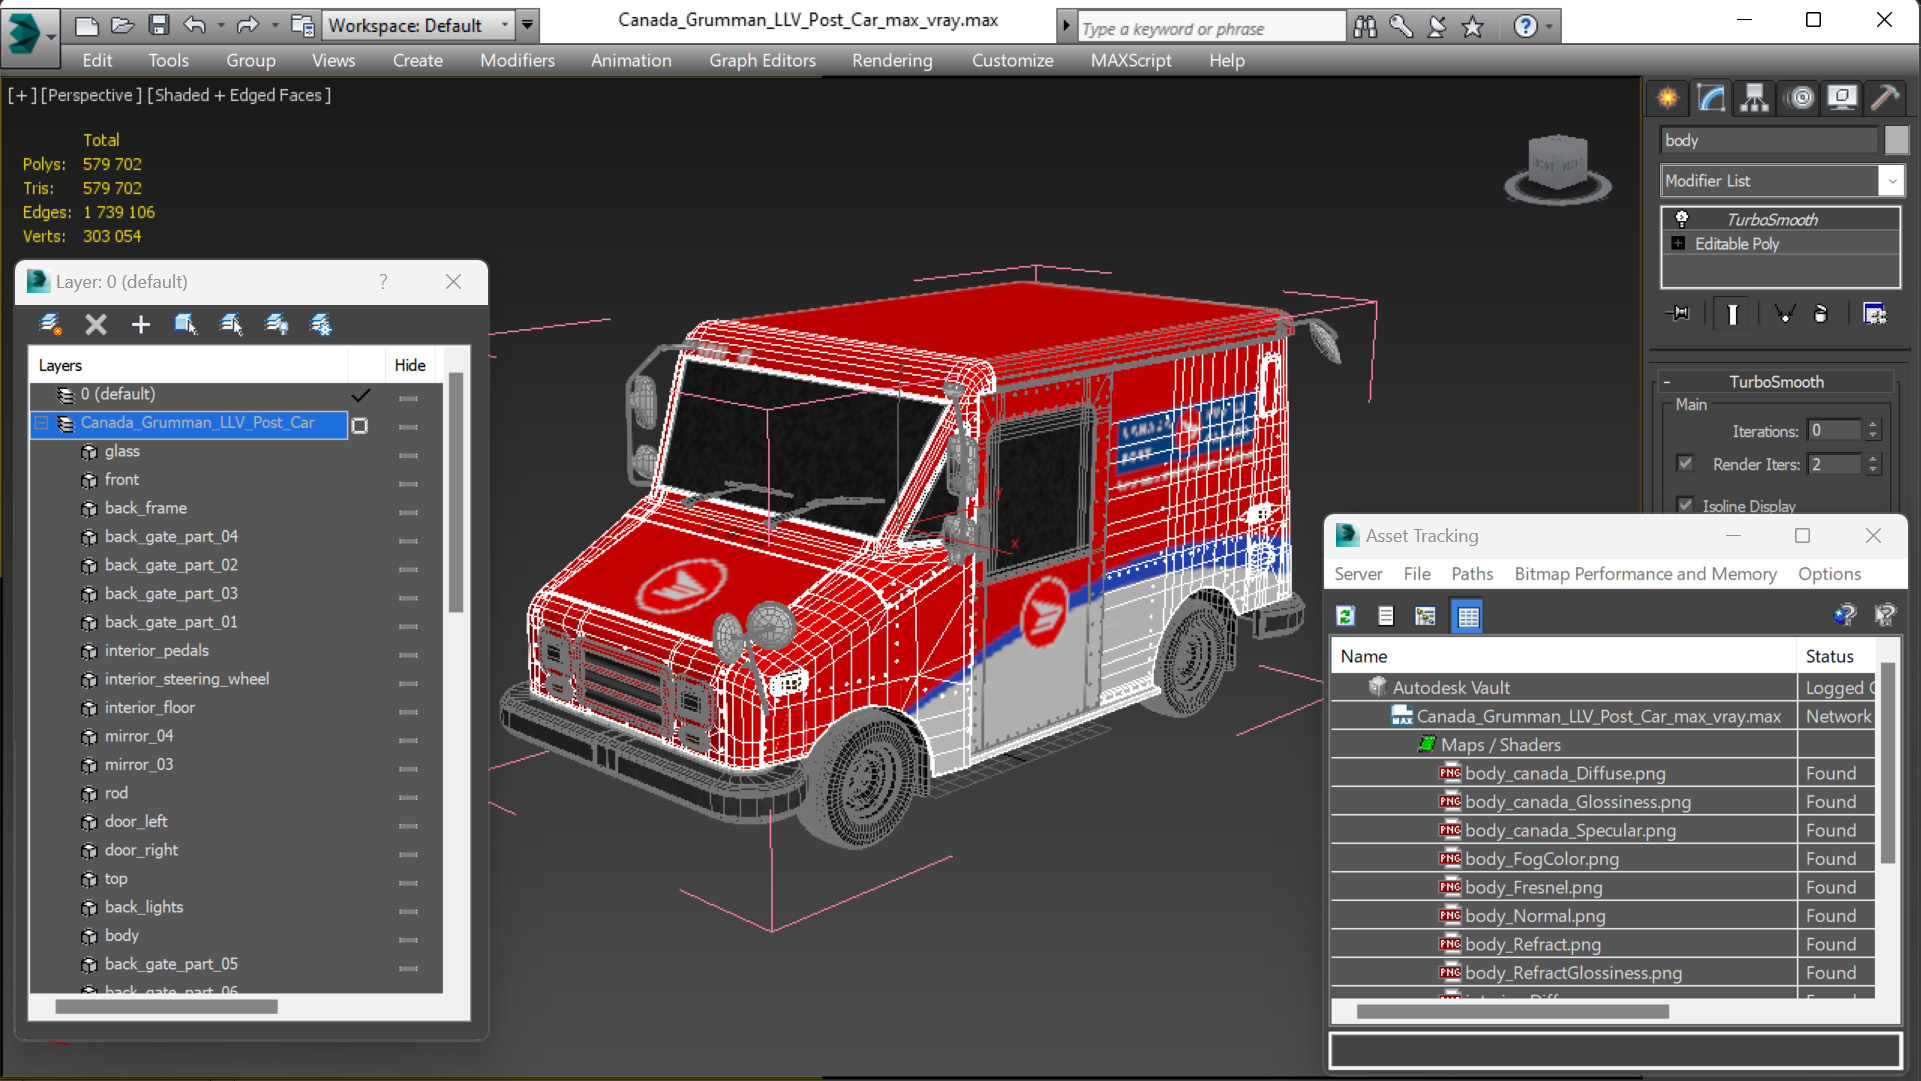Image resolution: width=1921 pixels, height=1081 pixels.
Task: Open the Workspace: Default dropdown
Action: pos(417,25)
